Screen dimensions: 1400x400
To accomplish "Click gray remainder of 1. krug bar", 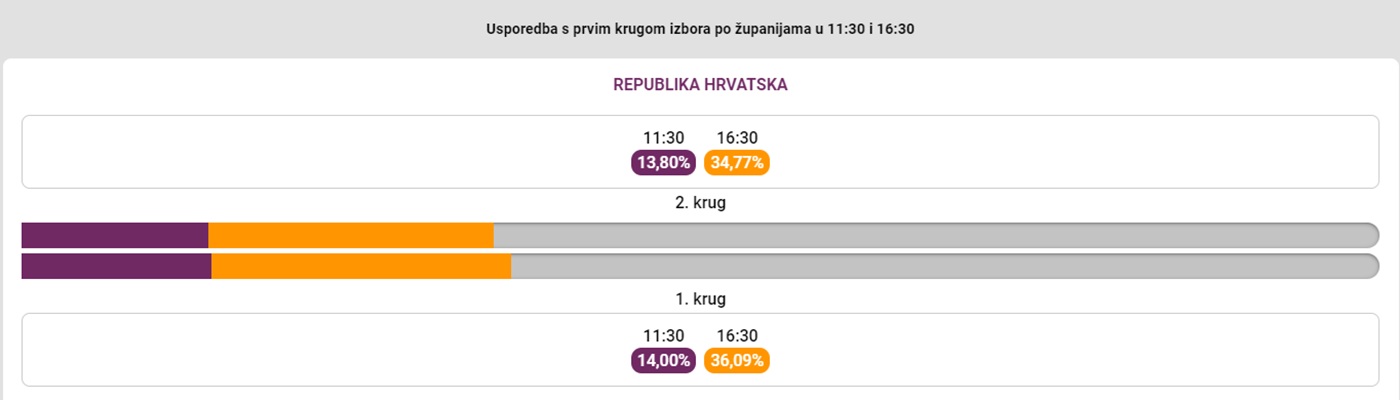I will (945, 266).
